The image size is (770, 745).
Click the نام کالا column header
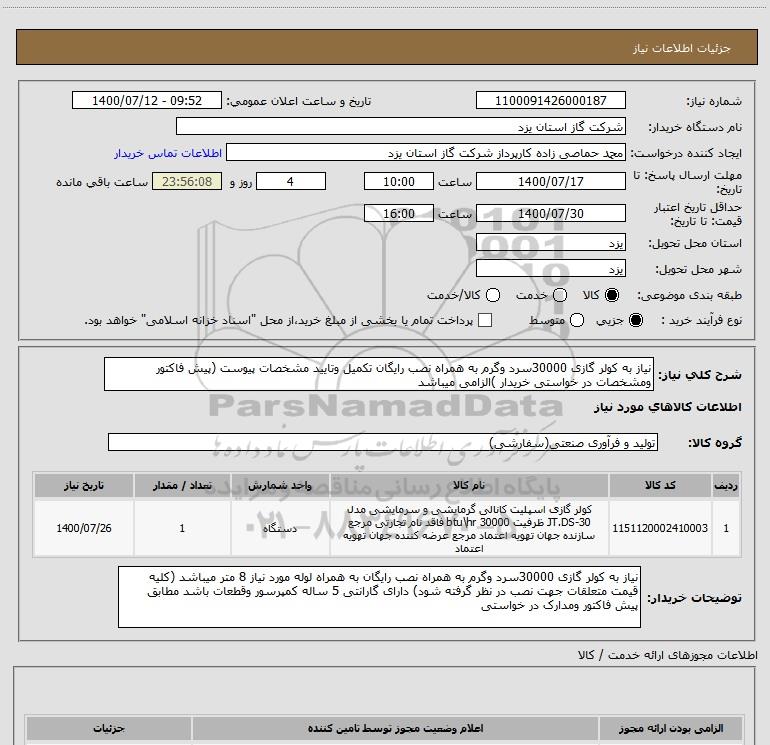click(469, 486)
